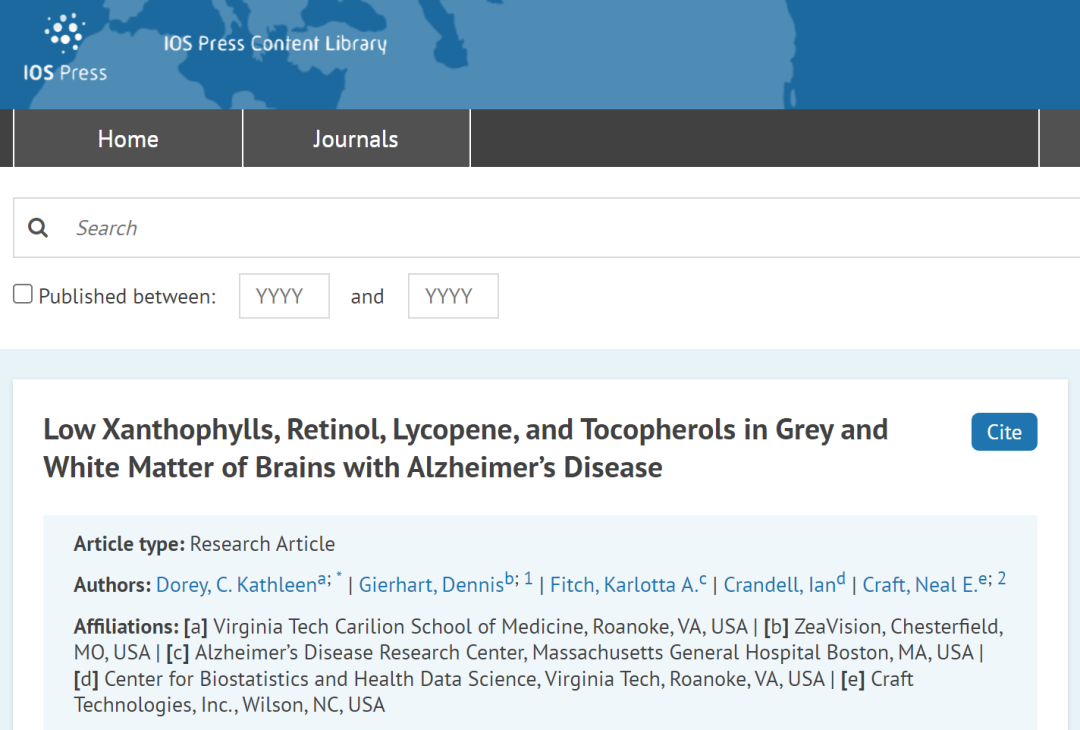
Task: Enable the Published between checkbox
Action: [x=23, y=295]
